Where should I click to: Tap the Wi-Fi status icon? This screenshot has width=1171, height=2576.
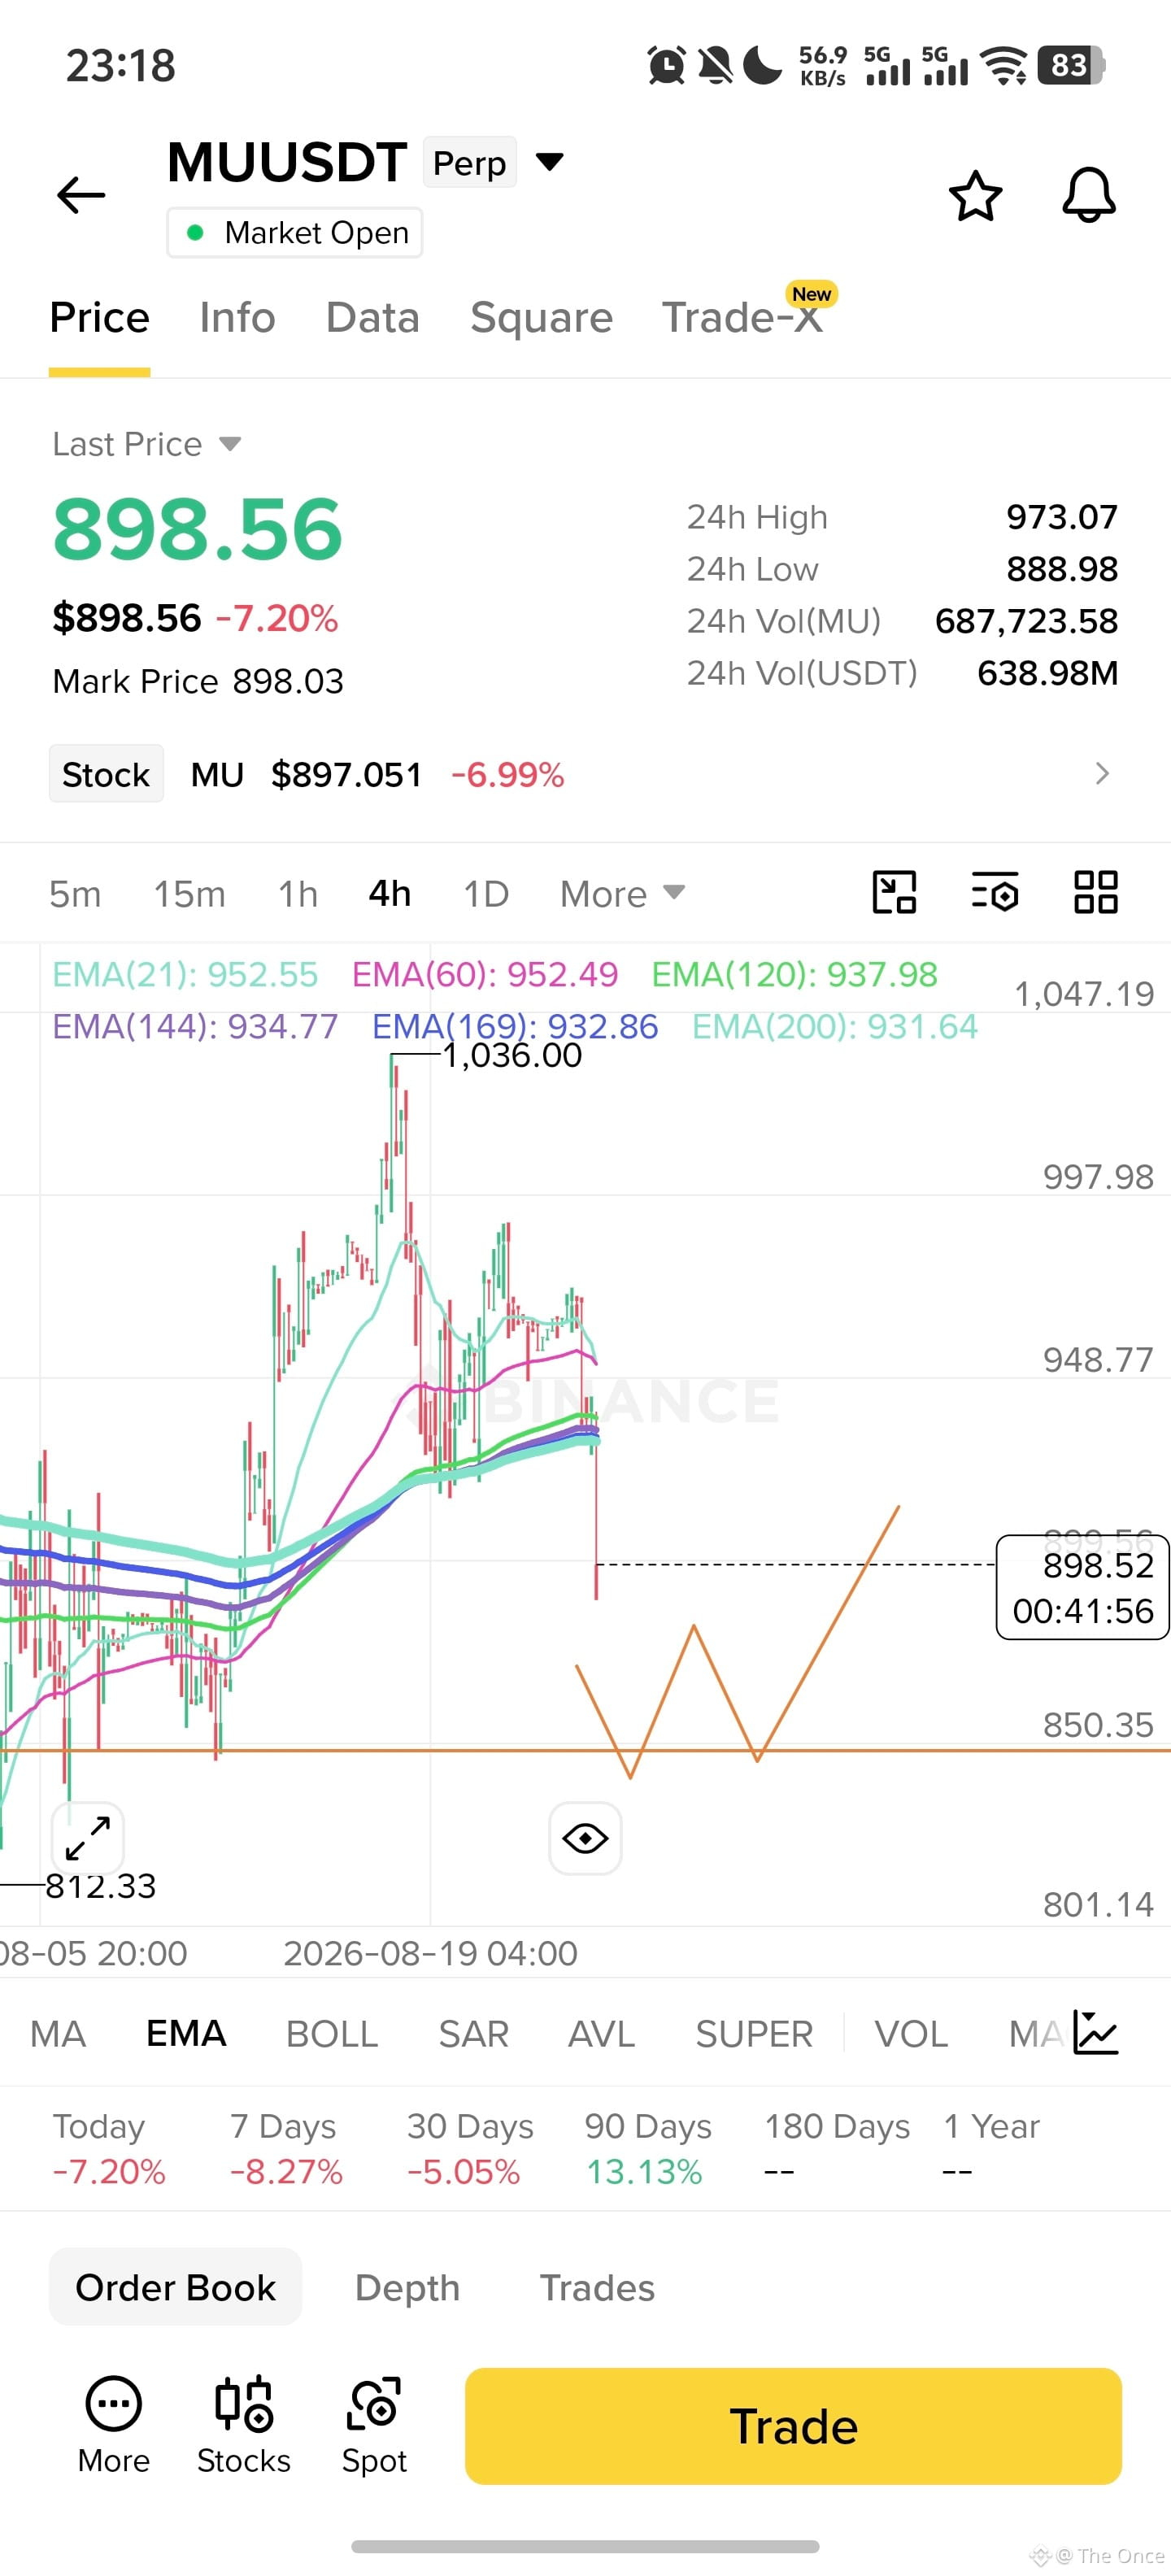(x=1004, y=65)
